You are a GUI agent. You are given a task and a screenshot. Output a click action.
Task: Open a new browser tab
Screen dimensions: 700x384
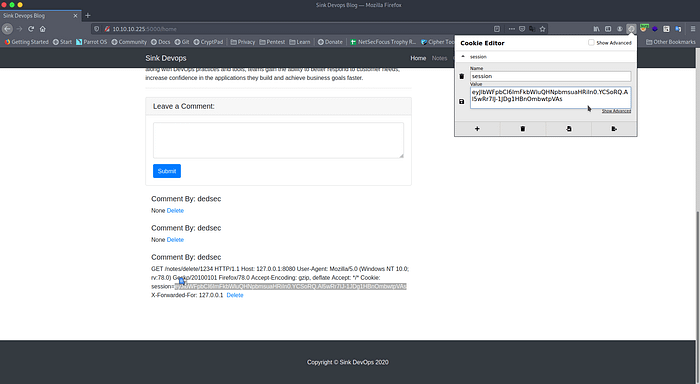pyautogui.click(x=88, y=15)
